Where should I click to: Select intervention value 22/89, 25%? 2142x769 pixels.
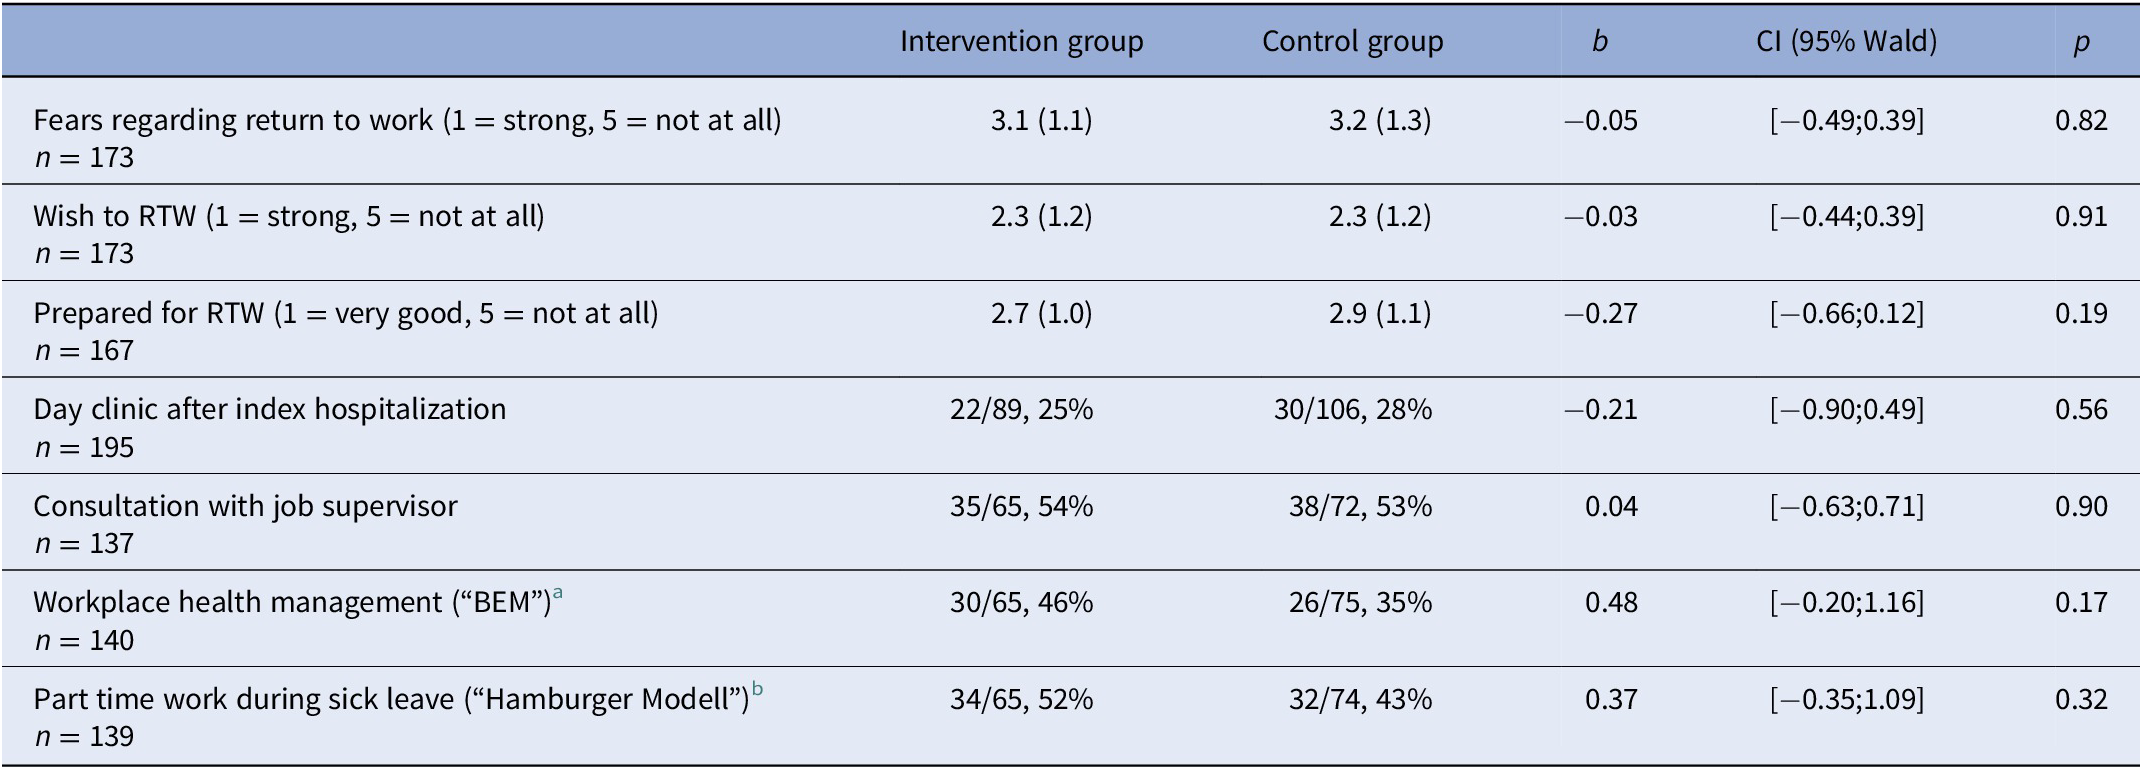coord(1021,409)
